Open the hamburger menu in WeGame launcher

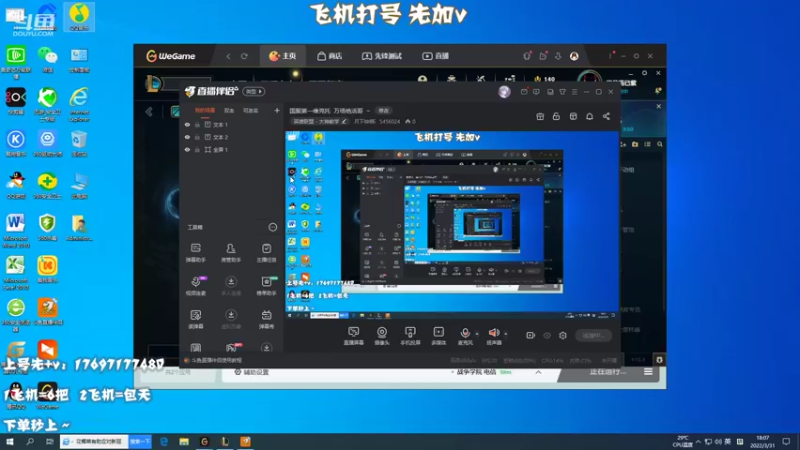[x=648, y=372]
